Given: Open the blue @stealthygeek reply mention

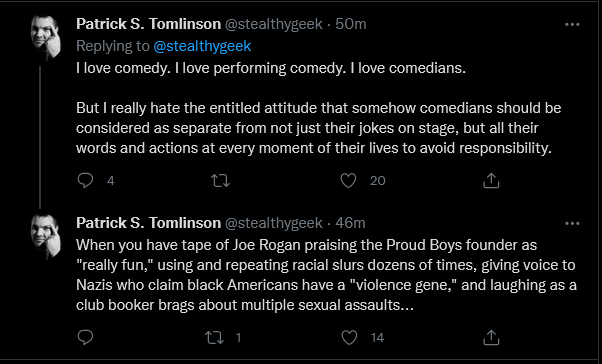Looking at the screenshot, I should coord(202,46).
